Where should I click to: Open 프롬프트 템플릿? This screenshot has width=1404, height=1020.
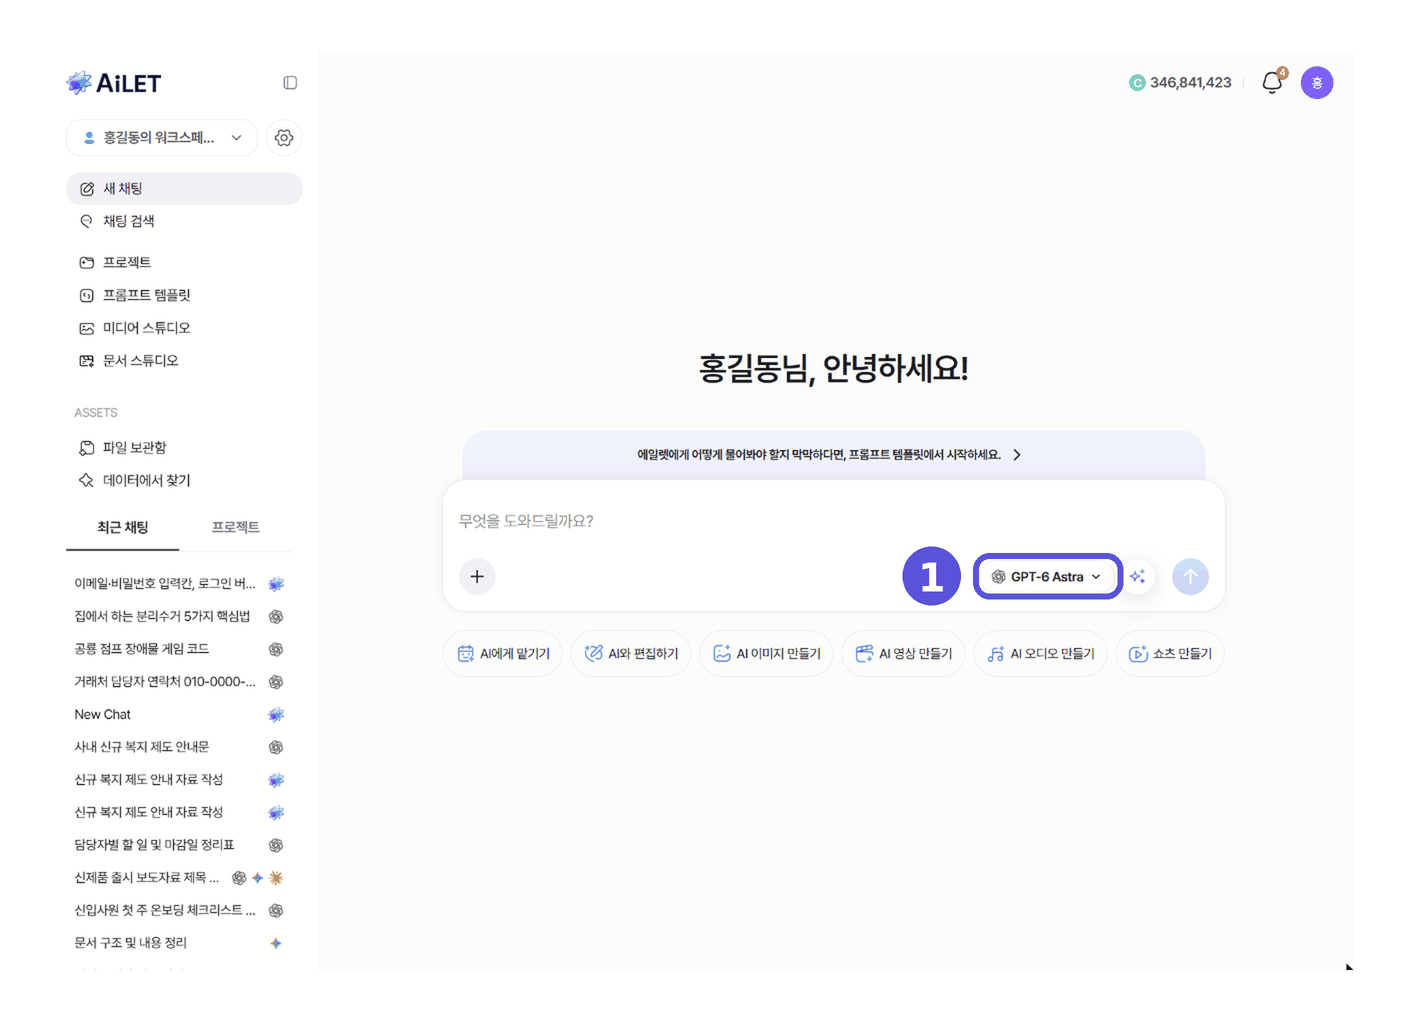click(x=184, y=296)
